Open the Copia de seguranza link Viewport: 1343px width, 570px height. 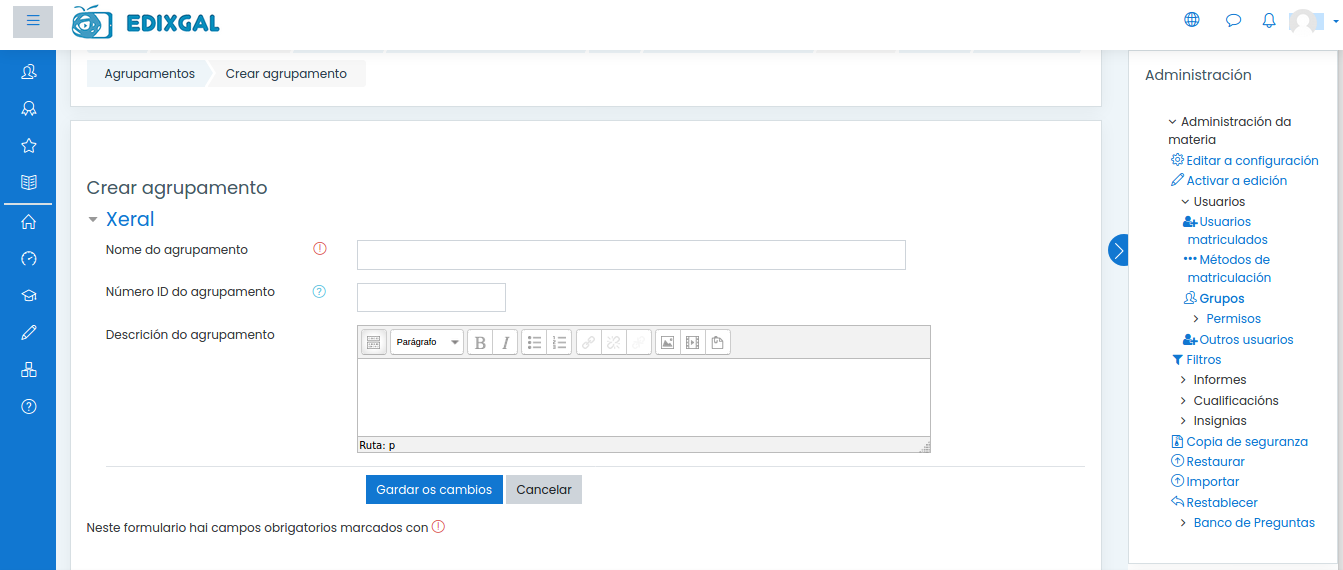[1246, 441]
